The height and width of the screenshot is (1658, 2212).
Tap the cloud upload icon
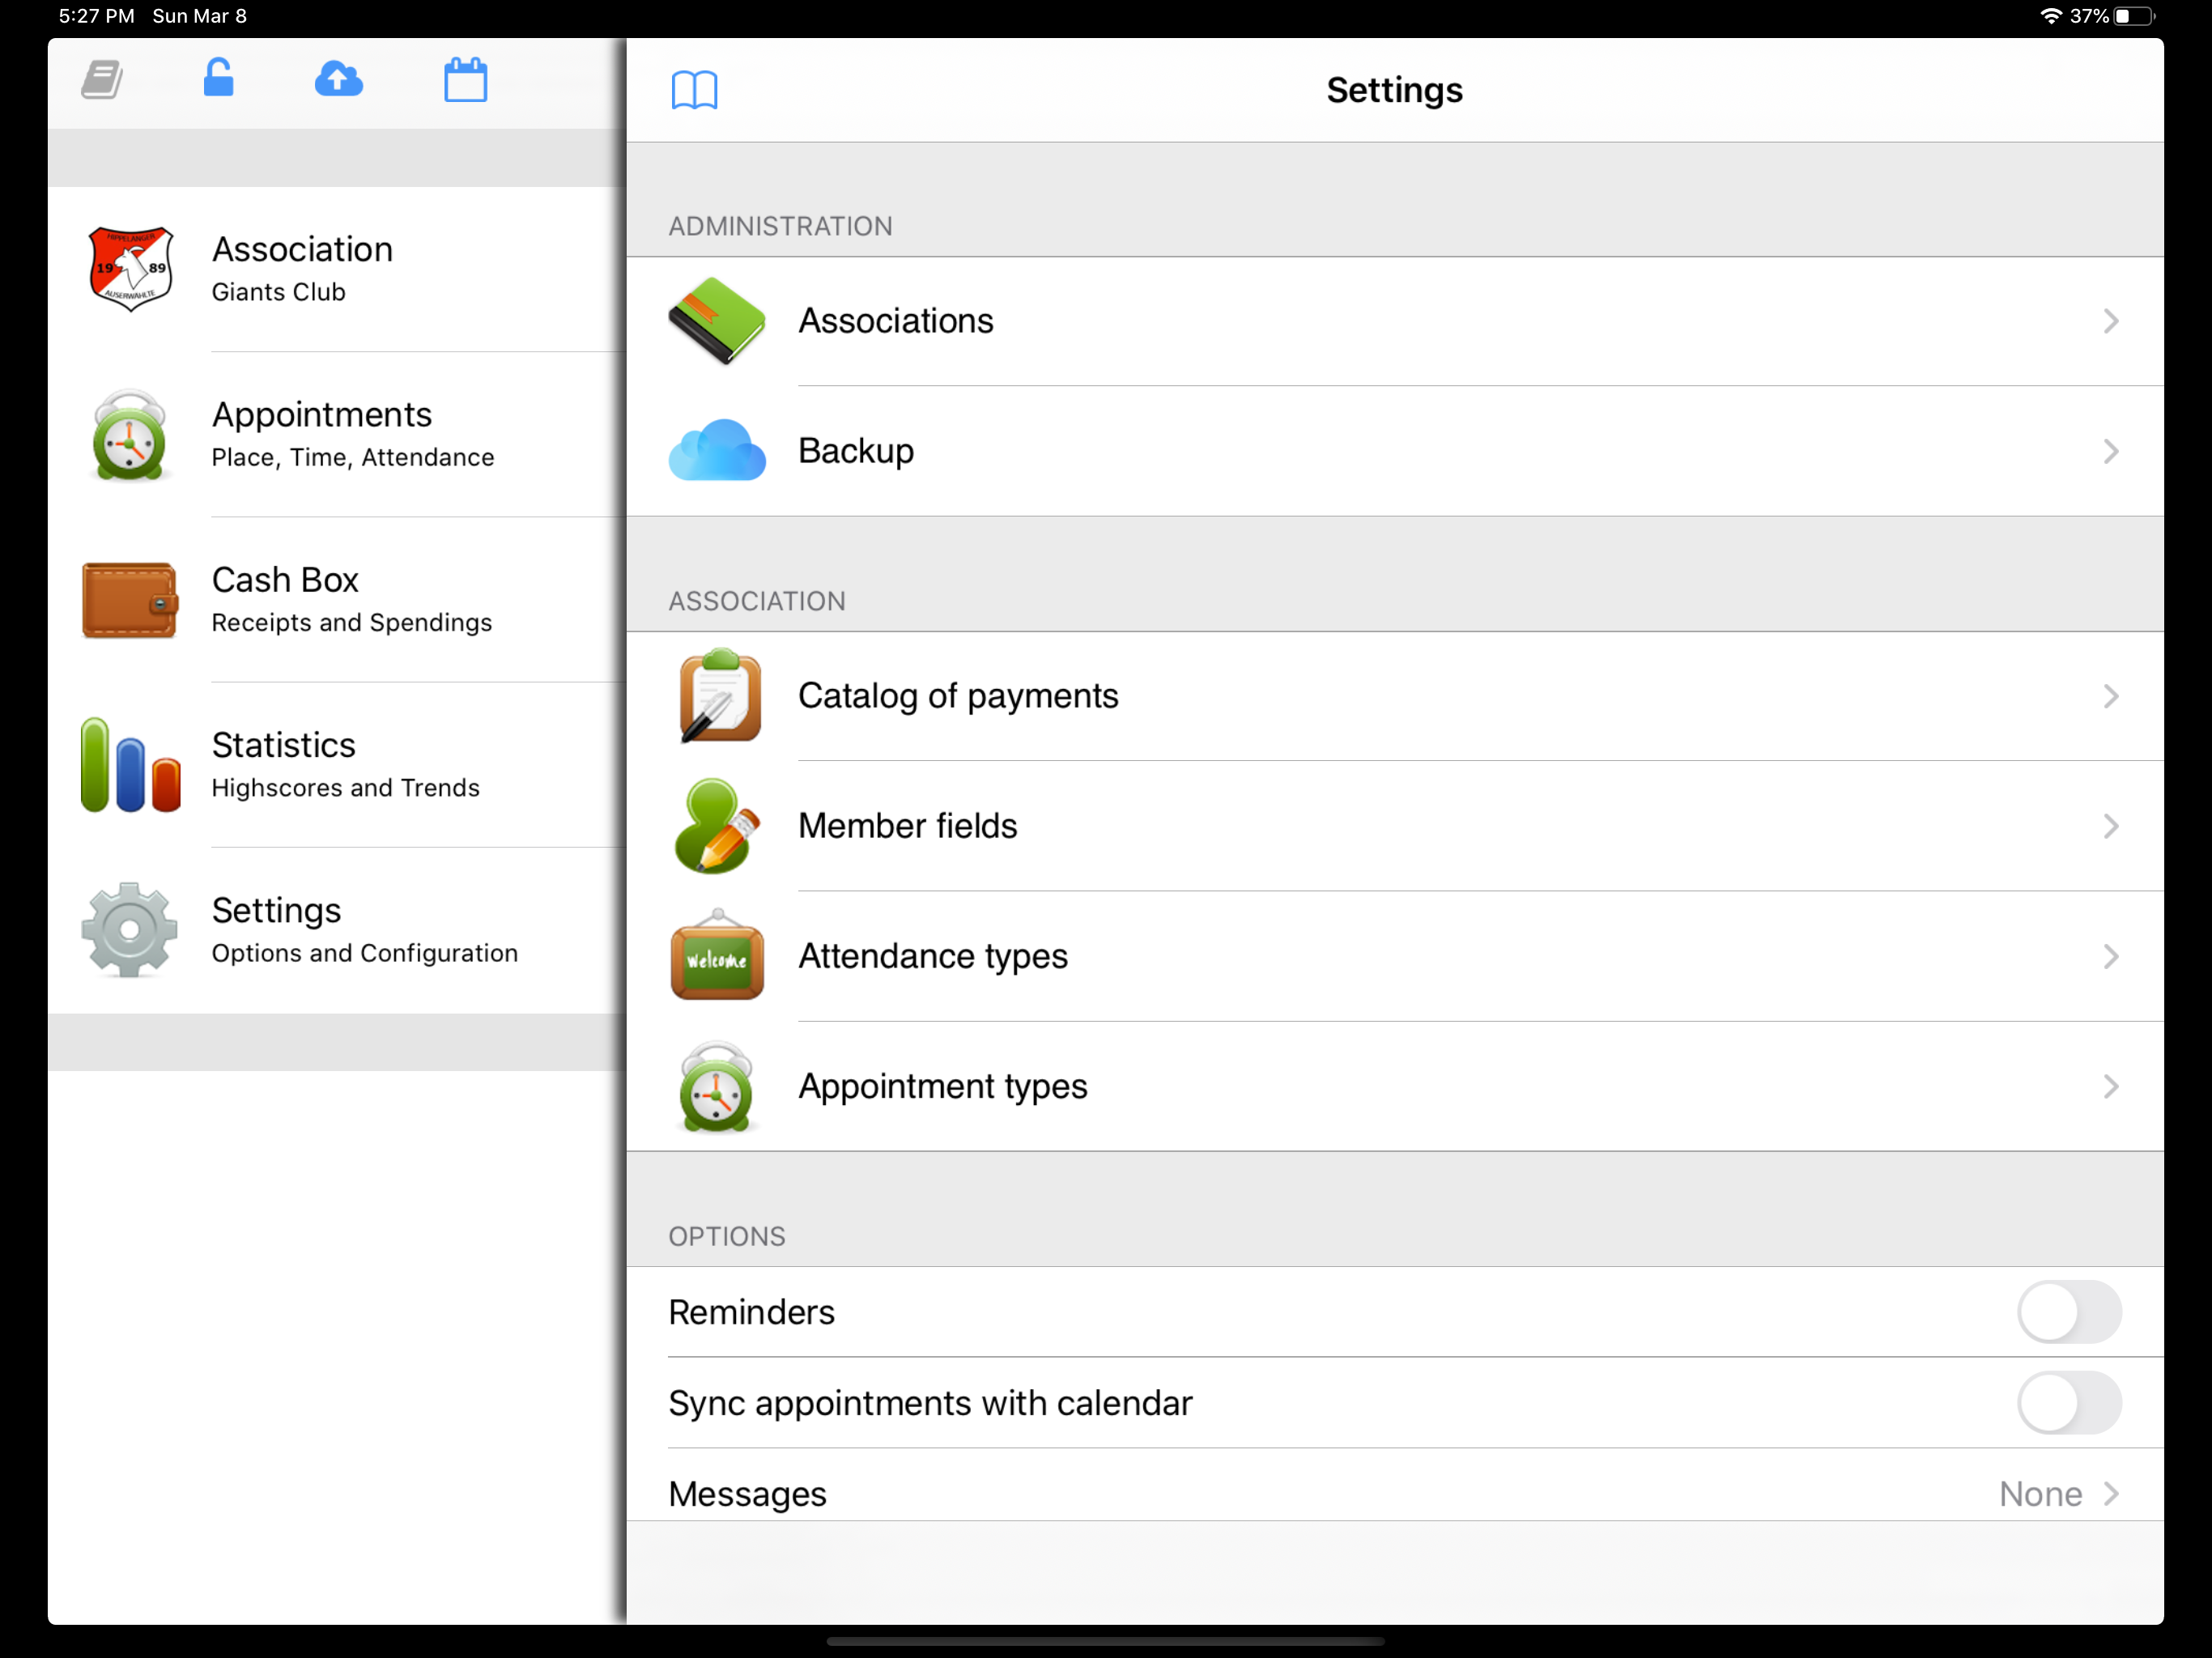click(x=339, y=79)
